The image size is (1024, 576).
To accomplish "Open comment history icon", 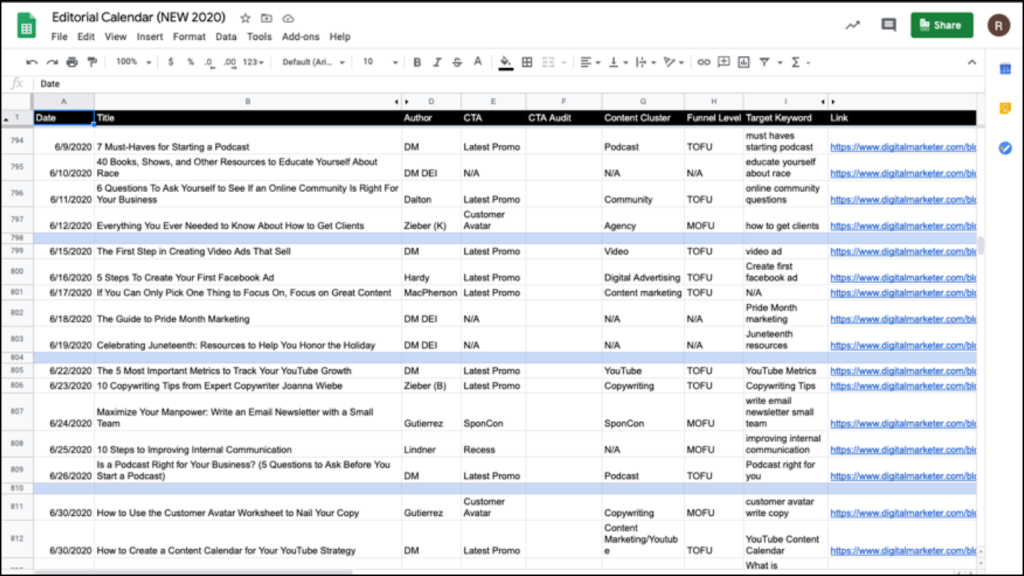I will 888,25.
